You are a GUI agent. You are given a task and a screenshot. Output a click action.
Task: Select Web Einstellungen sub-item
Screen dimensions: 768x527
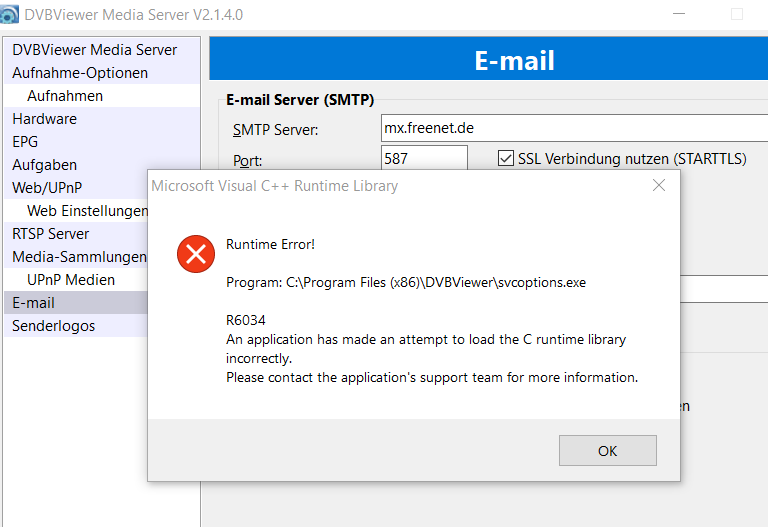coord(76,211)
